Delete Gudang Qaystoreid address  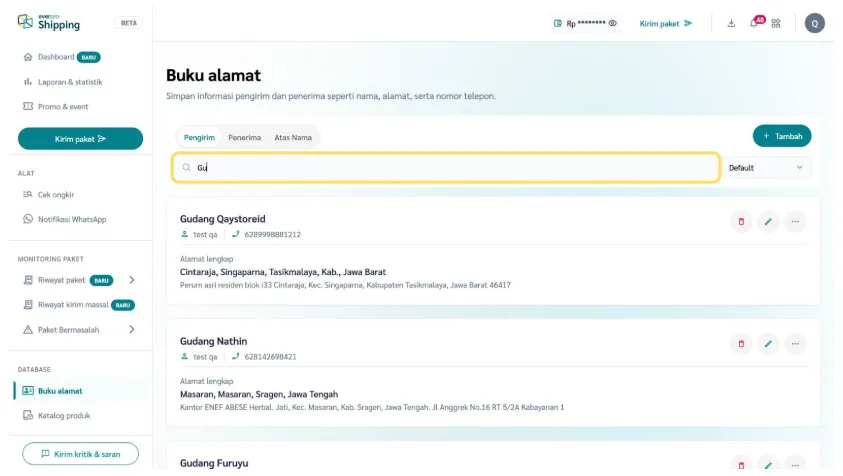[x=741, y=221]
